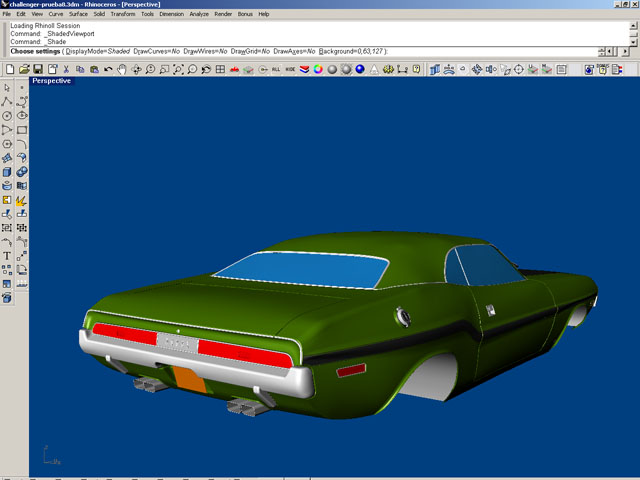
Task: Select the Boolean union spheres tool
Action: (x=22, y=172)
